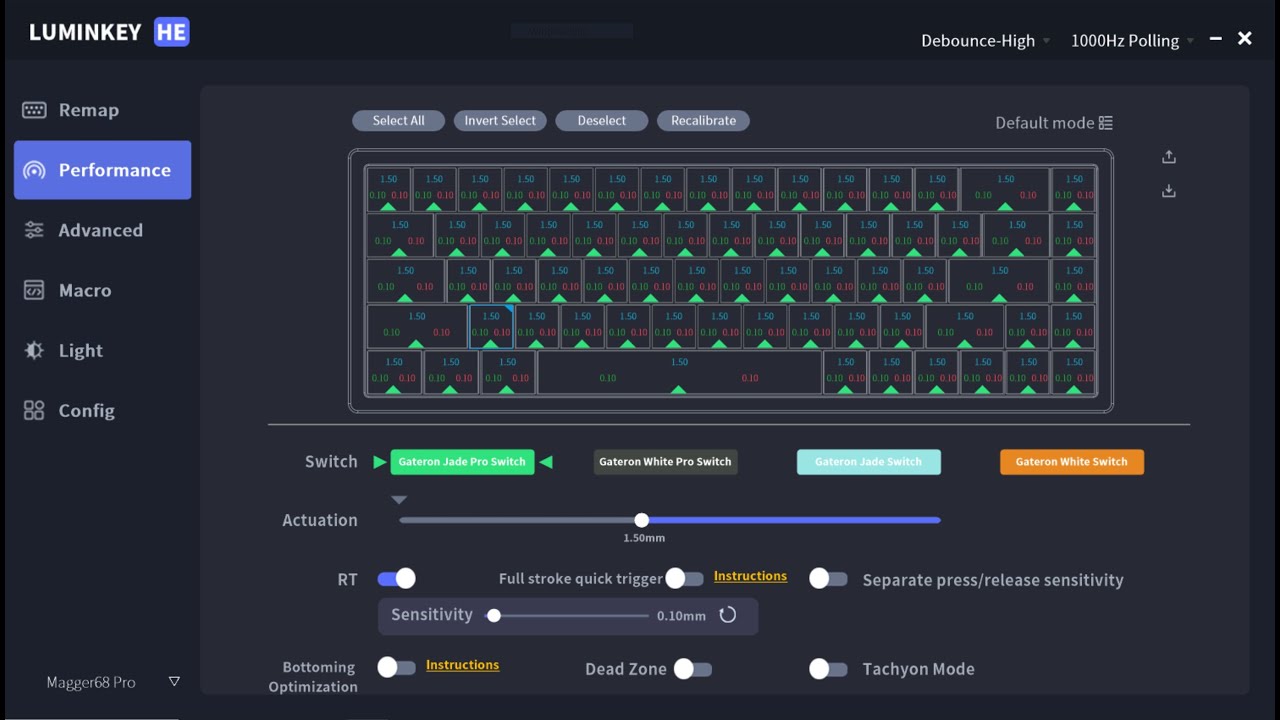The image size is (1280, 720).
Task: Disable the RT toggle switch
Action: (396, 578)
